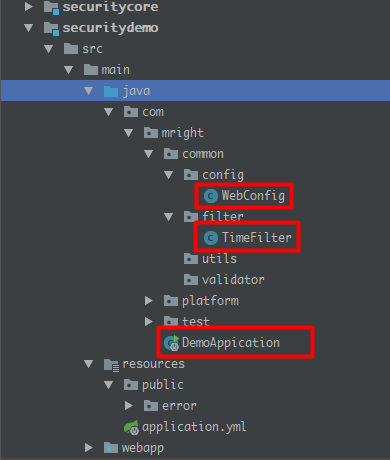Select the mright package
Viewport: 390px width, 460px height.
point(174,133)
